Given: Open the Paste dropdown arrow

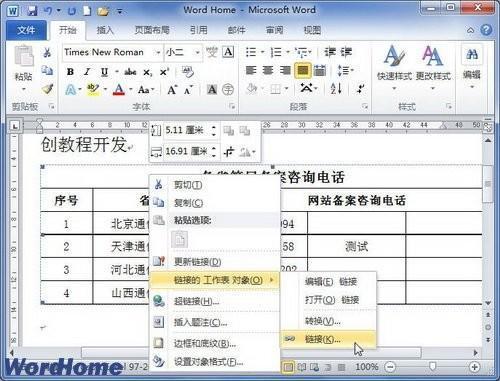Looking at the screenshot, I should (x=23, y=89).
